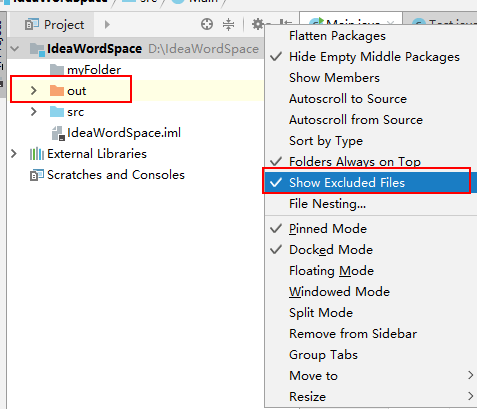Click the IdeaWordSpace module folder icon
Screen dimensions: 477x409
(x=37, y=49)
